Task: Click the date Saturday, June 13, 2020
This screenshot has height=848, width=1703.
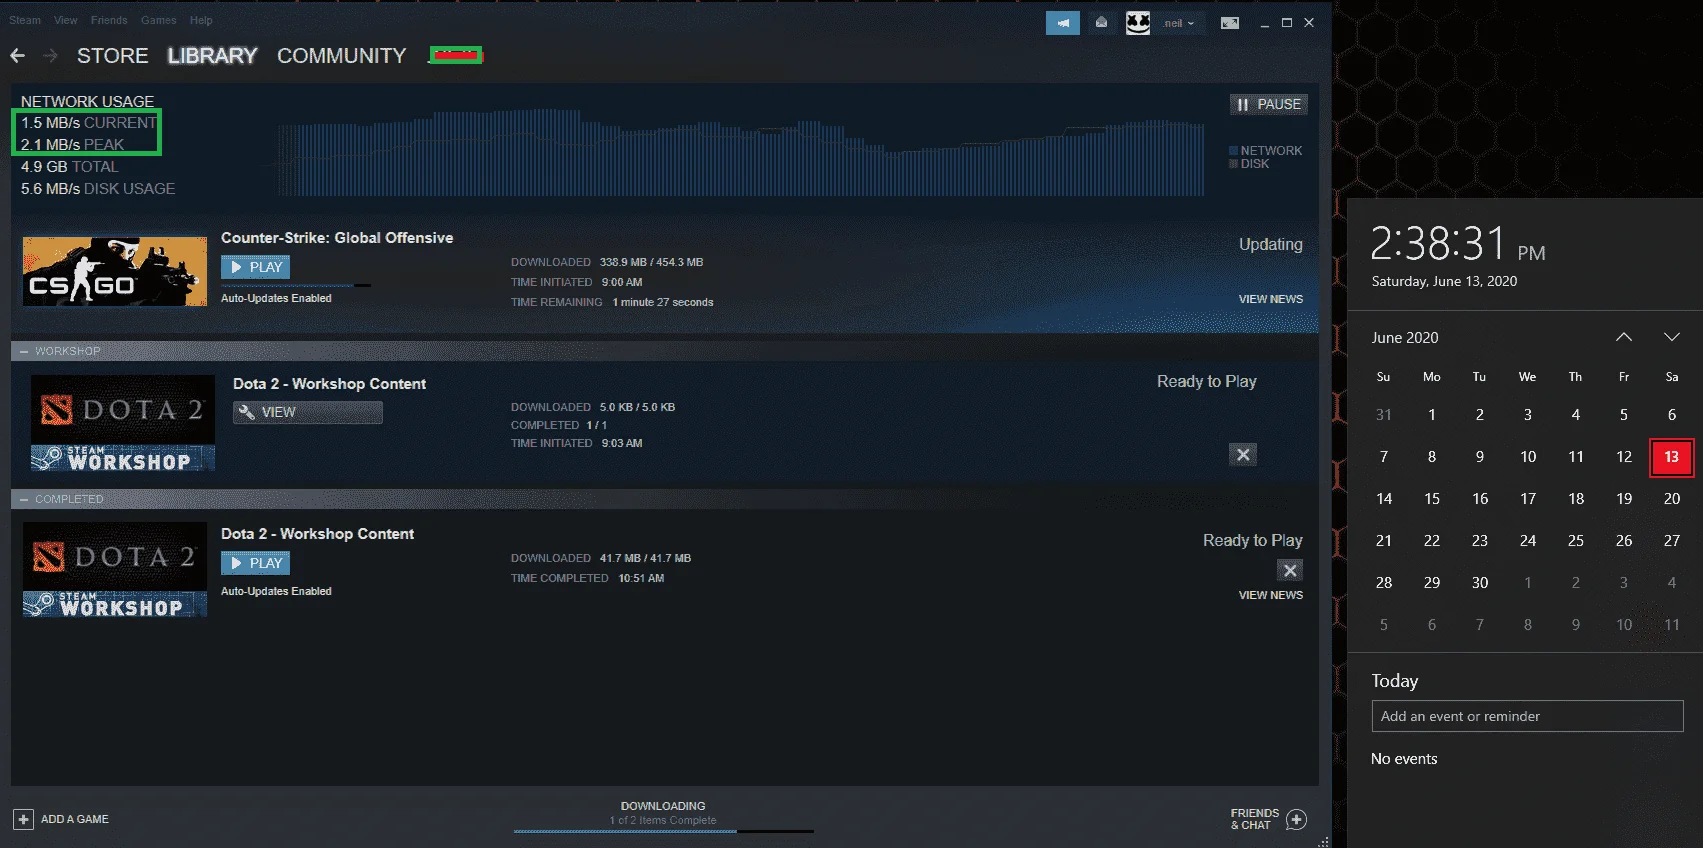Action: point(1444,281)
